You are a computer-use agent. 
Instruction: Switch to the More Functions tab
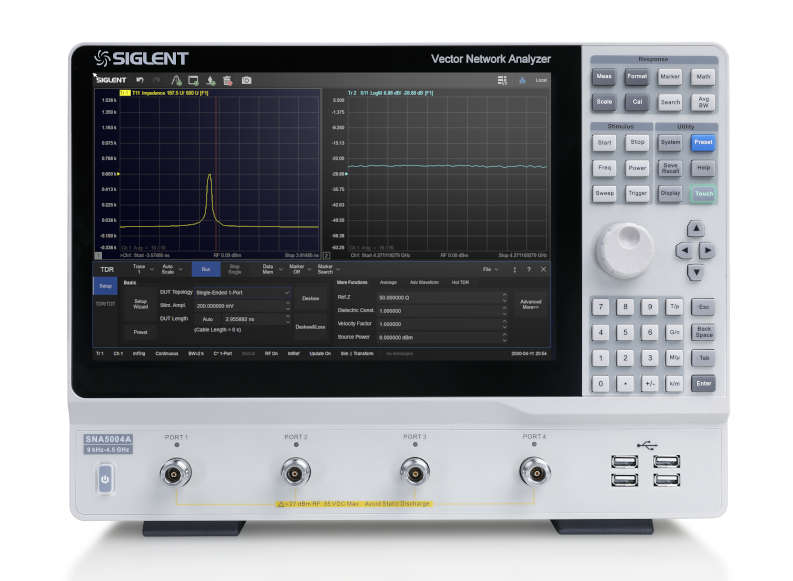(x=352, y=282)
